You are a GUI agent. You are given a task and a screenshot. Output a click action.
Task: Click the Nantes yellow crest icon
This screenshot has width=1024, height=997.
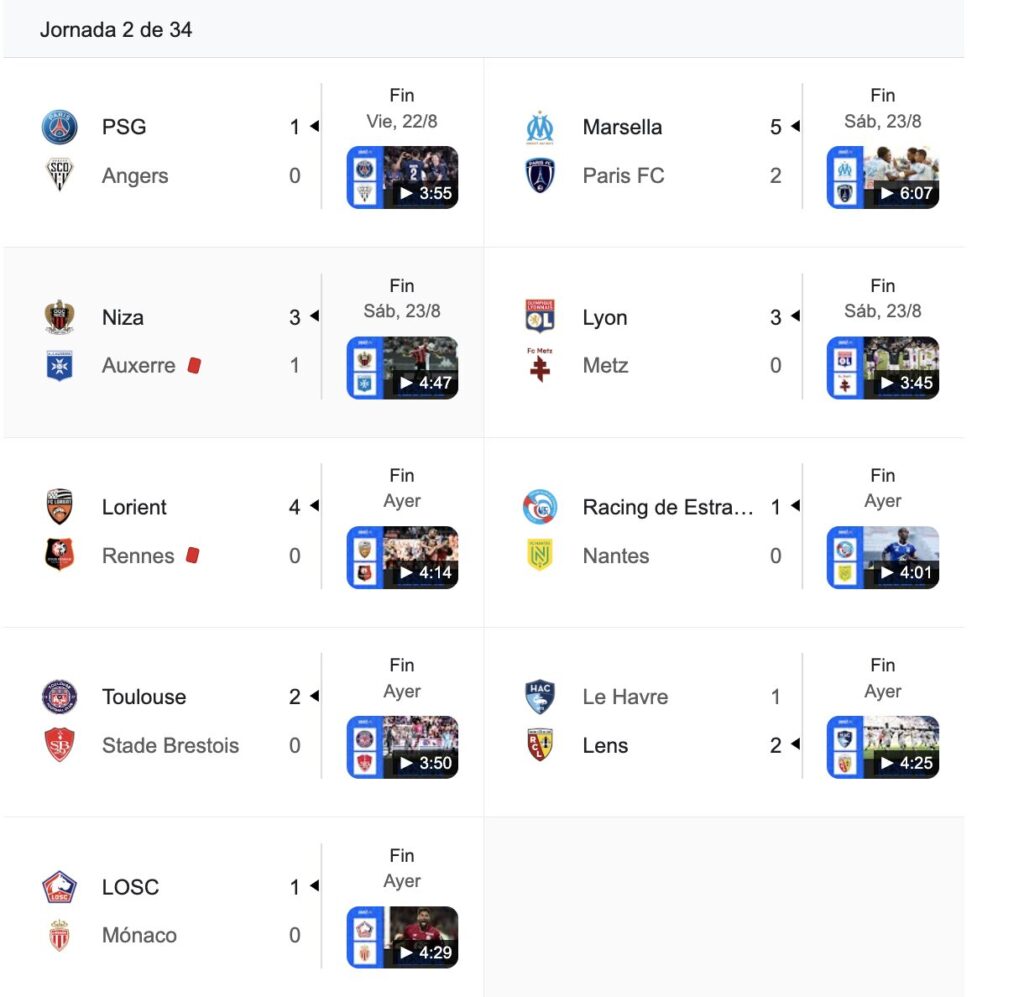click(x=540, y=555)
